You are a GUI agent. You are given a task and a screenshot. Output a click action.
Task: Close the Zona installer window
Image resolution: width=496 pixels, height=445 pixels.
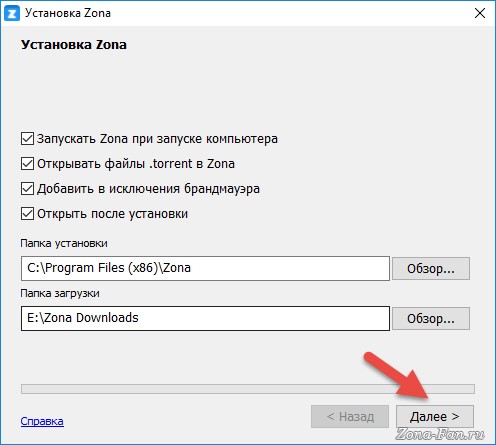click(x=480, y=13)
